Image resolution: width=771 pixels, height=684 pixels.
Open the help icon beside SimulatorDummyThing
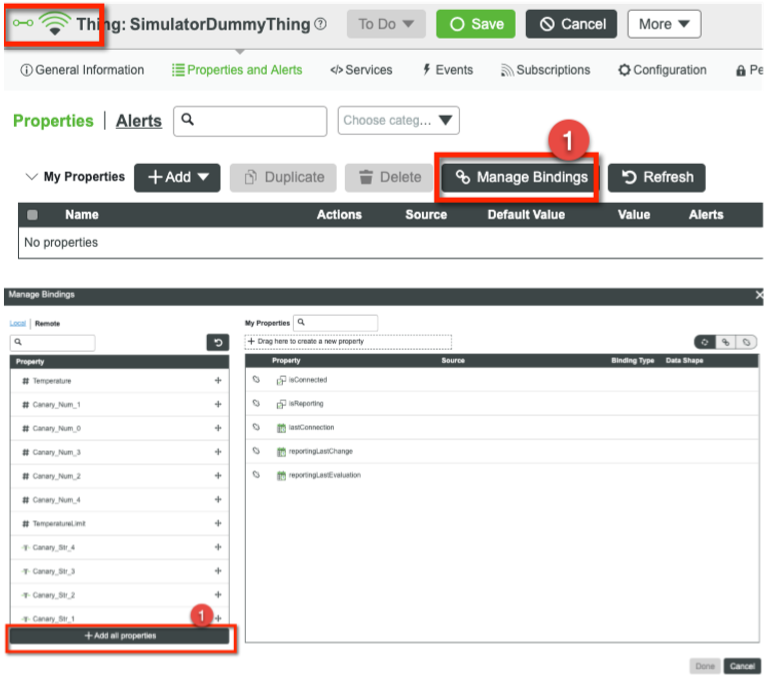pyautogui.click(x=320, y=24)
